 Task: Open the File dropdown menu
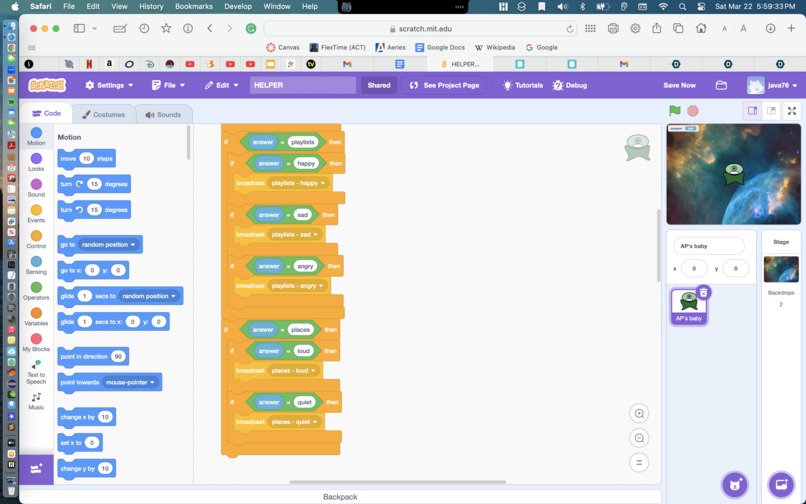coord(168,85)
